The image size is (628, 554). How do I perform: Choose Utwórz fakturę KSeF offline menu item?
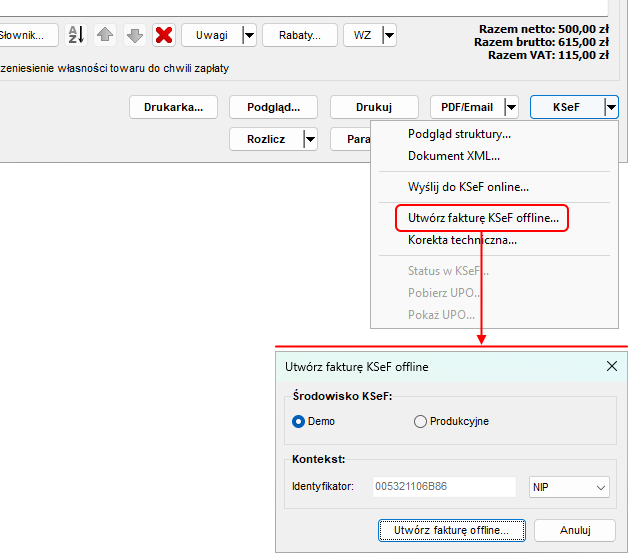tap(483, 217)
